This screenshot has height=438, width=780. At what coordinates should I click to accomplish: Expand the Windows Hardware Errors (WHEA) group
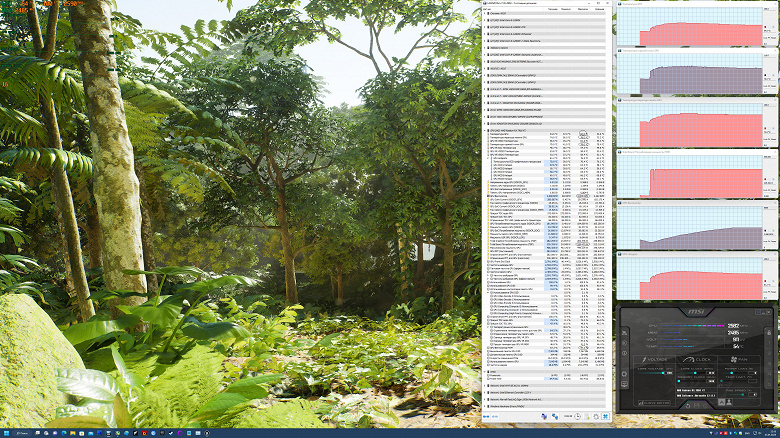pyautogui.click(x=485, y=407)
